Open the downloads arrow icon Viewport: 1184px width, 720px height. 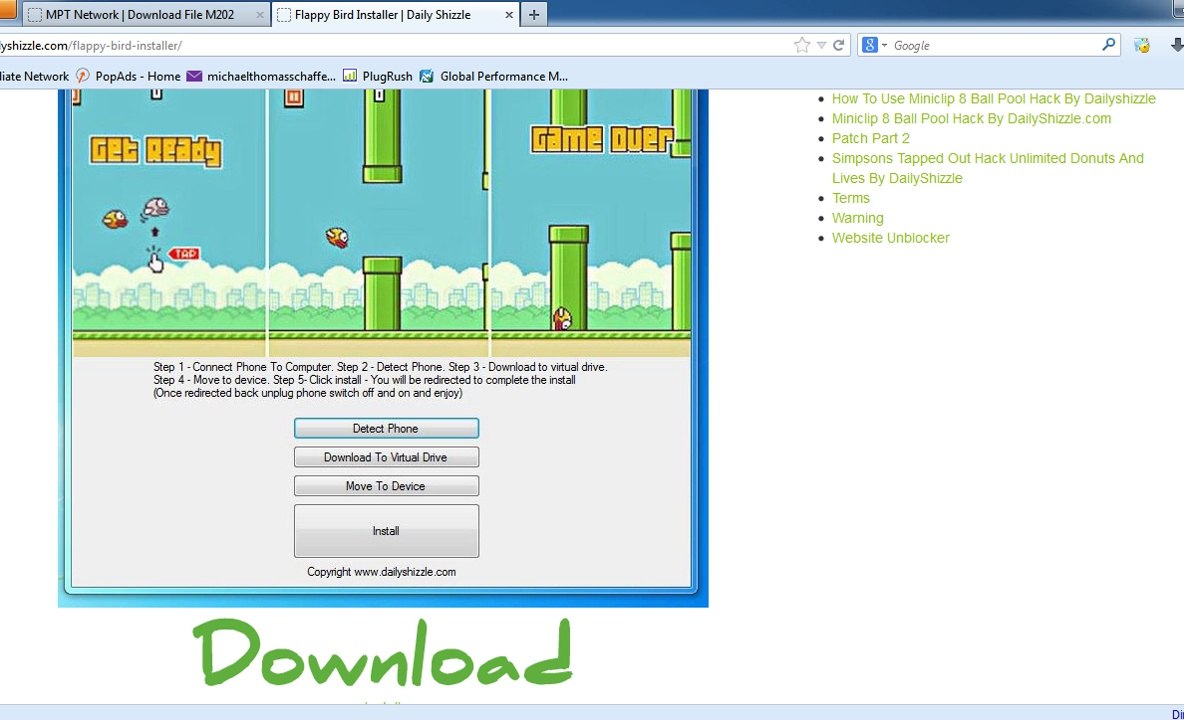tap(1177, 45)
